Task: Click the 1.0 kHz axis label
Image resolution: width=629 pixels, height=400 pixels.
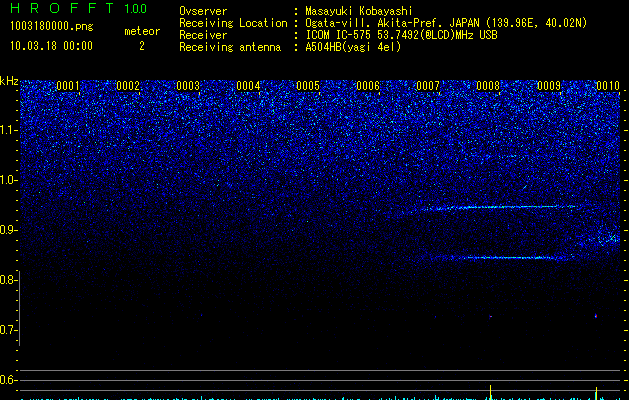Action: pyautogui.click(x=7, y=180)
